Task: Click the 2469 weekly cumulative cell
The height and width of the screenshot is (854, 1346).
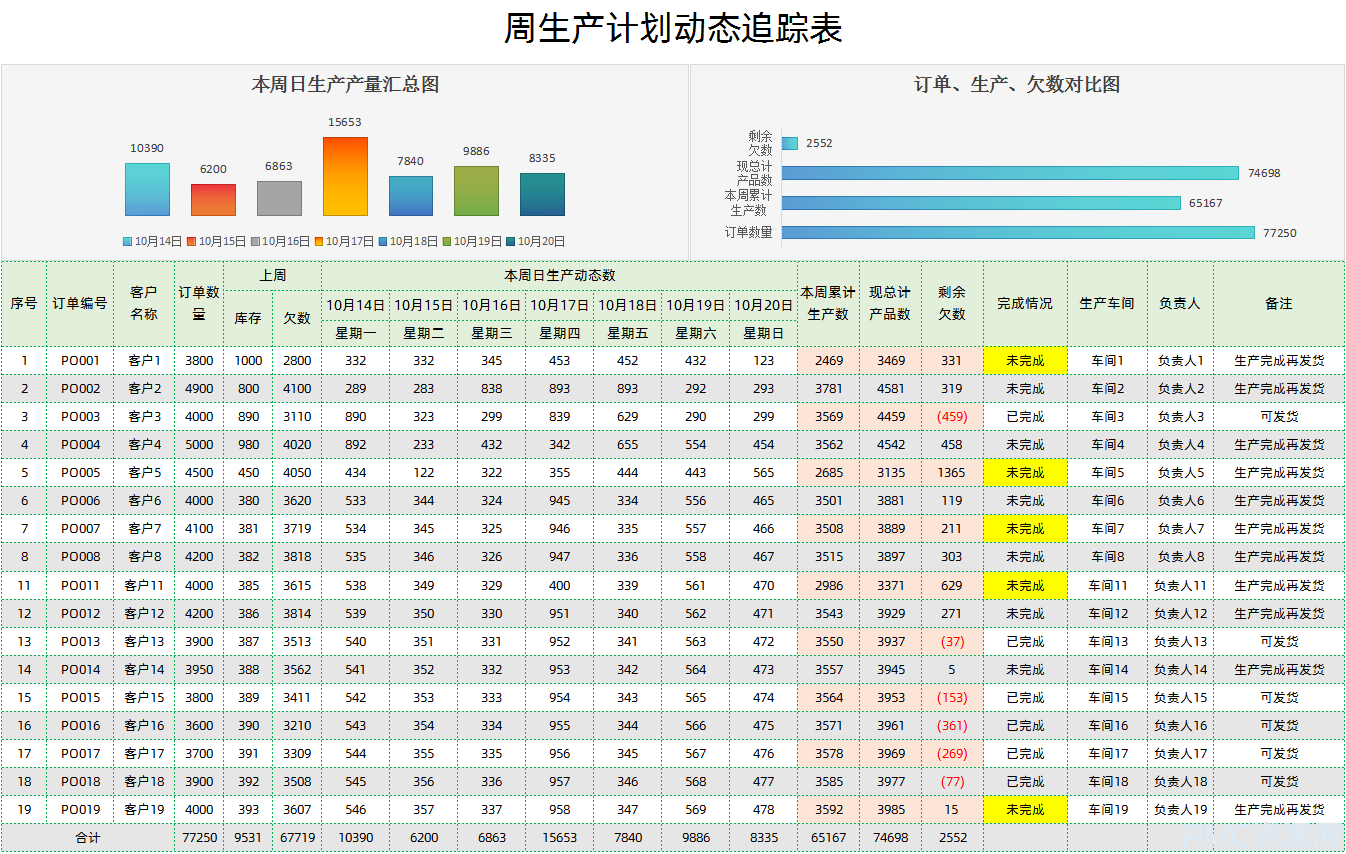Action: click(828, 361)
